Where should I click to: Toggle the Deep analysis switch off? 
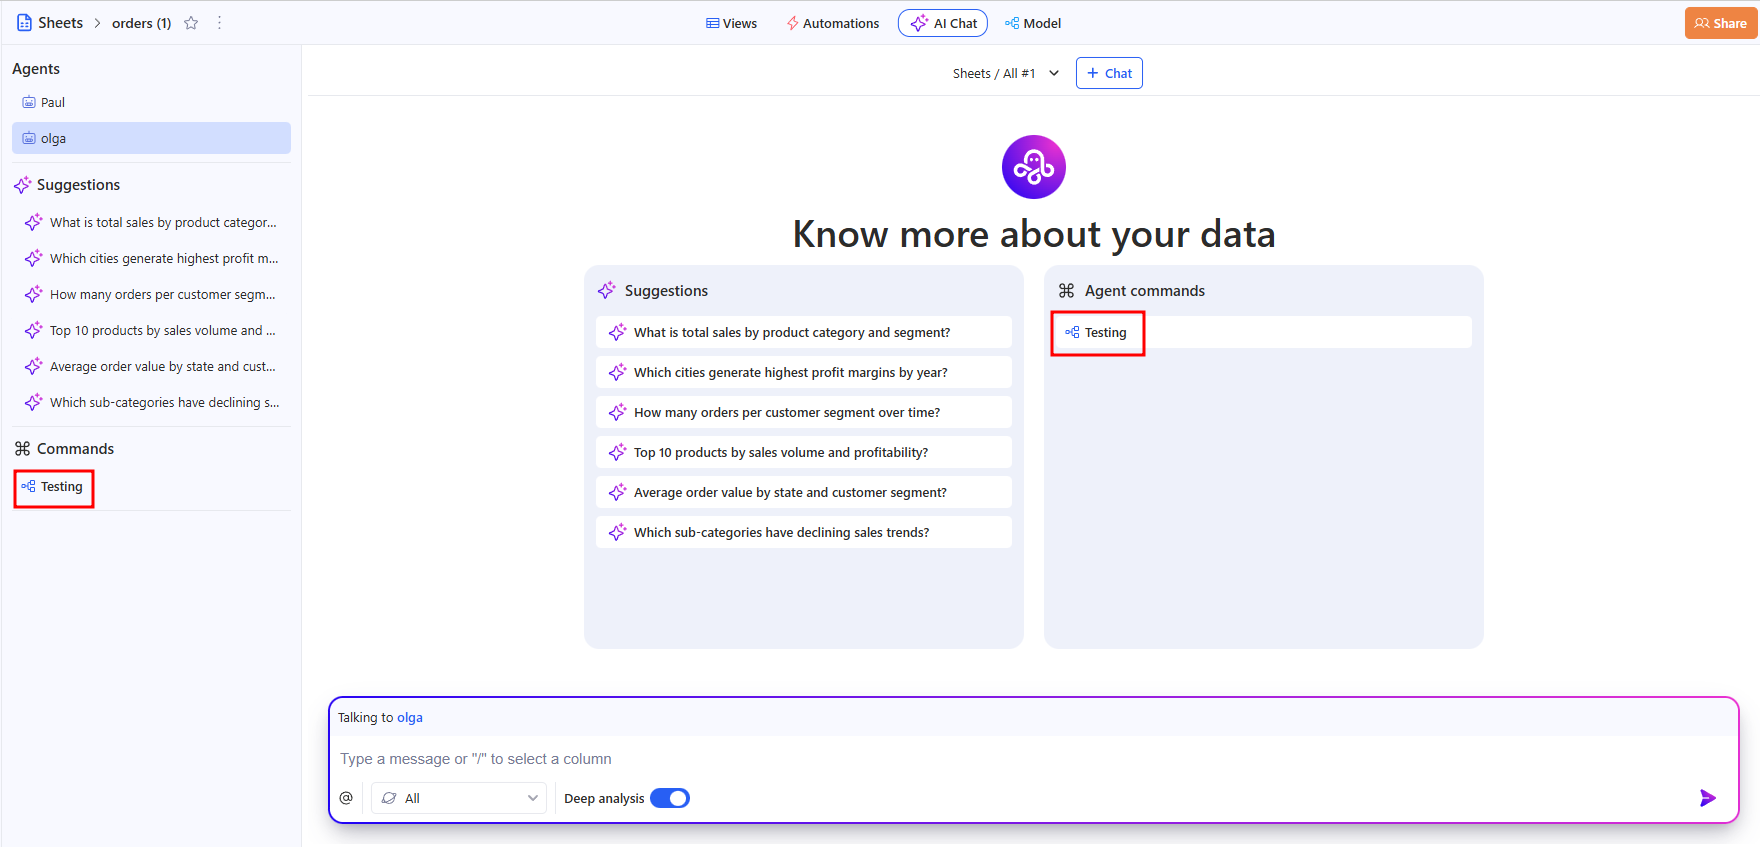click(670, 798)
